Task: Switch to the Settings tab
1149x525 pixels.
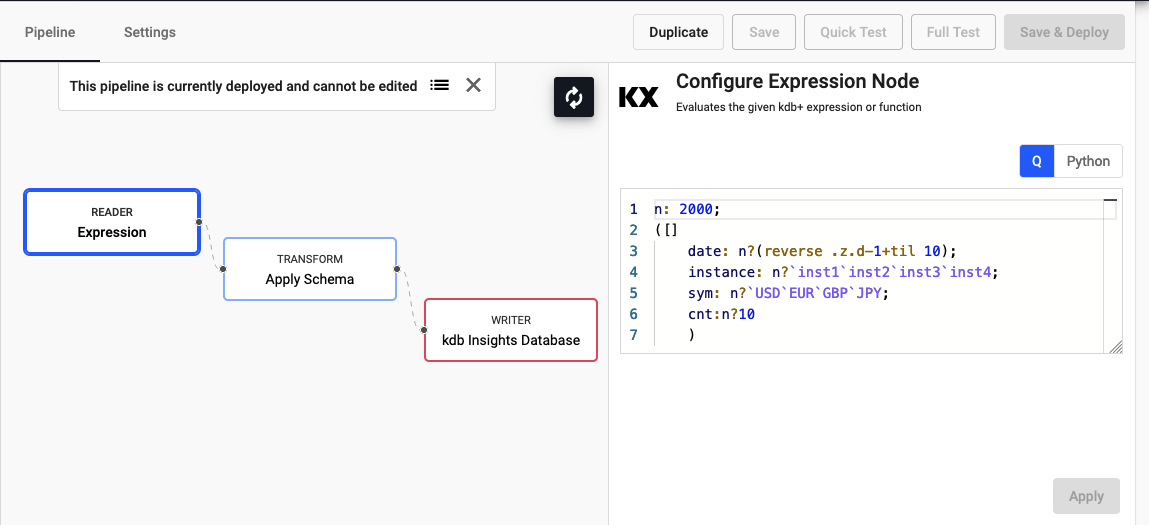Action: click(x=149, y=32)
